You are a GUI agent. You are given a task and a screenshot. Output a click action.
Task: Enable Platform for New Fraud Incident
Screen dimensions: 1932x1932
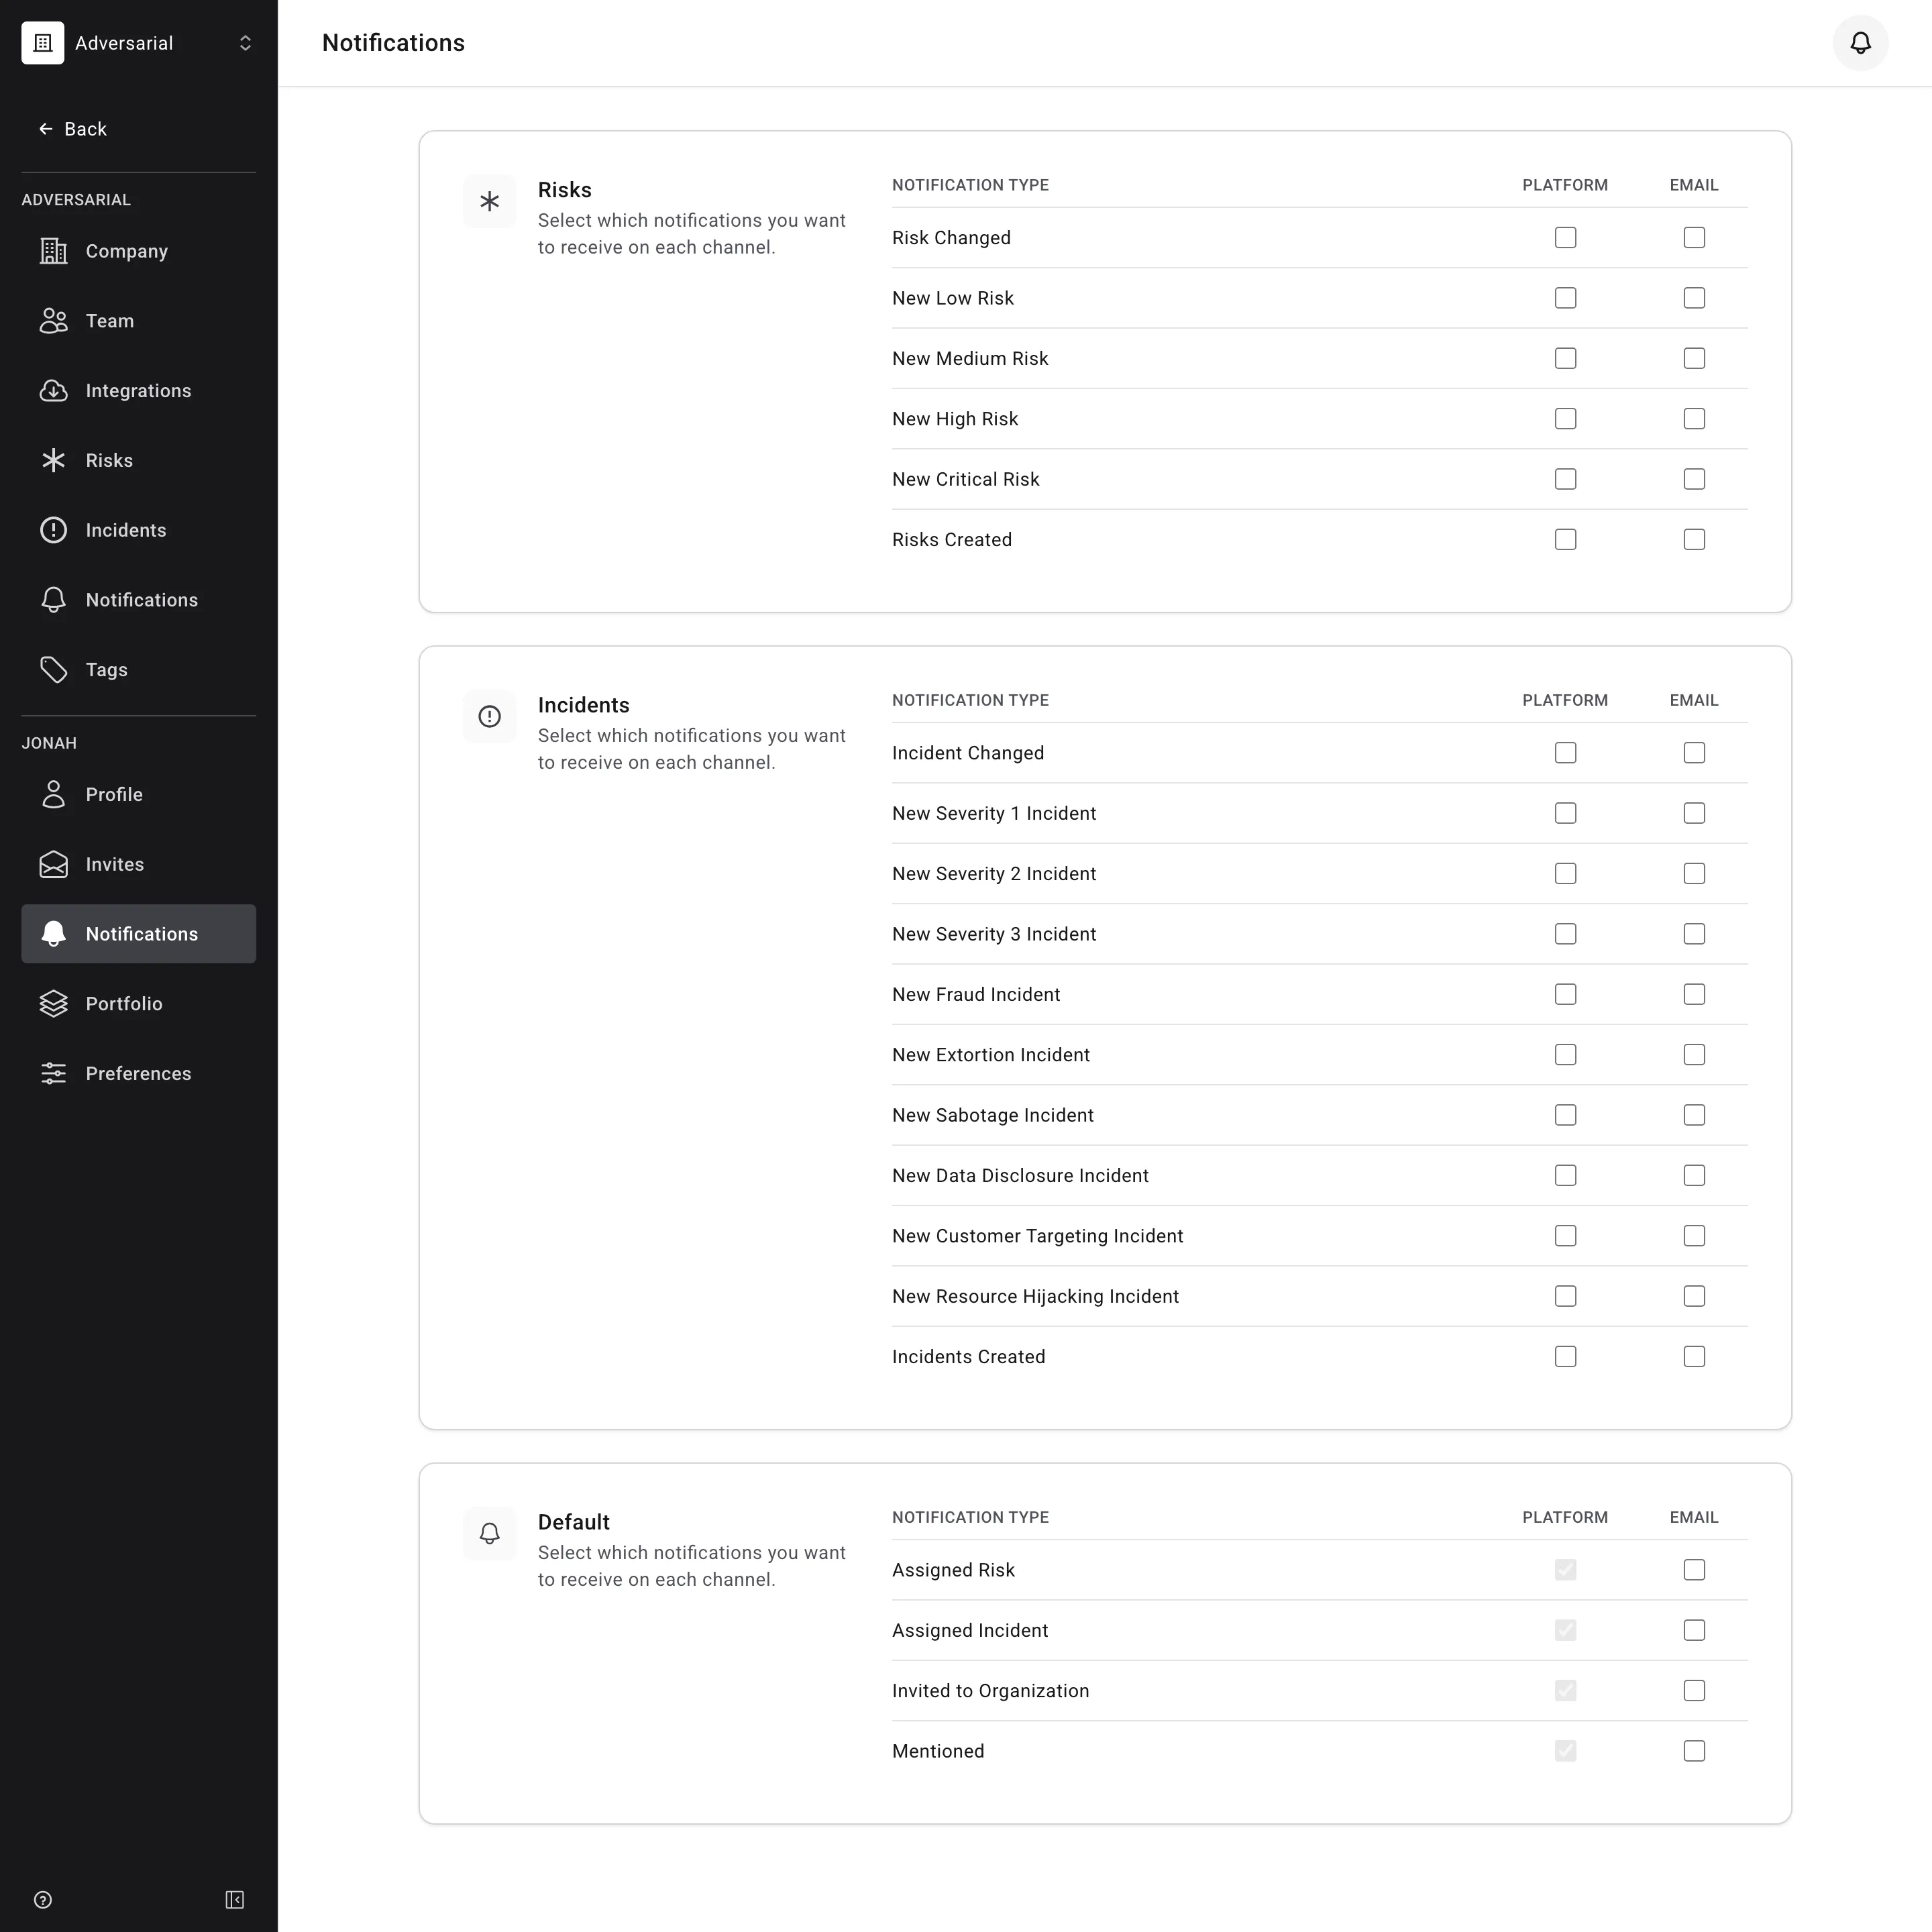[x=1565, y=995]
